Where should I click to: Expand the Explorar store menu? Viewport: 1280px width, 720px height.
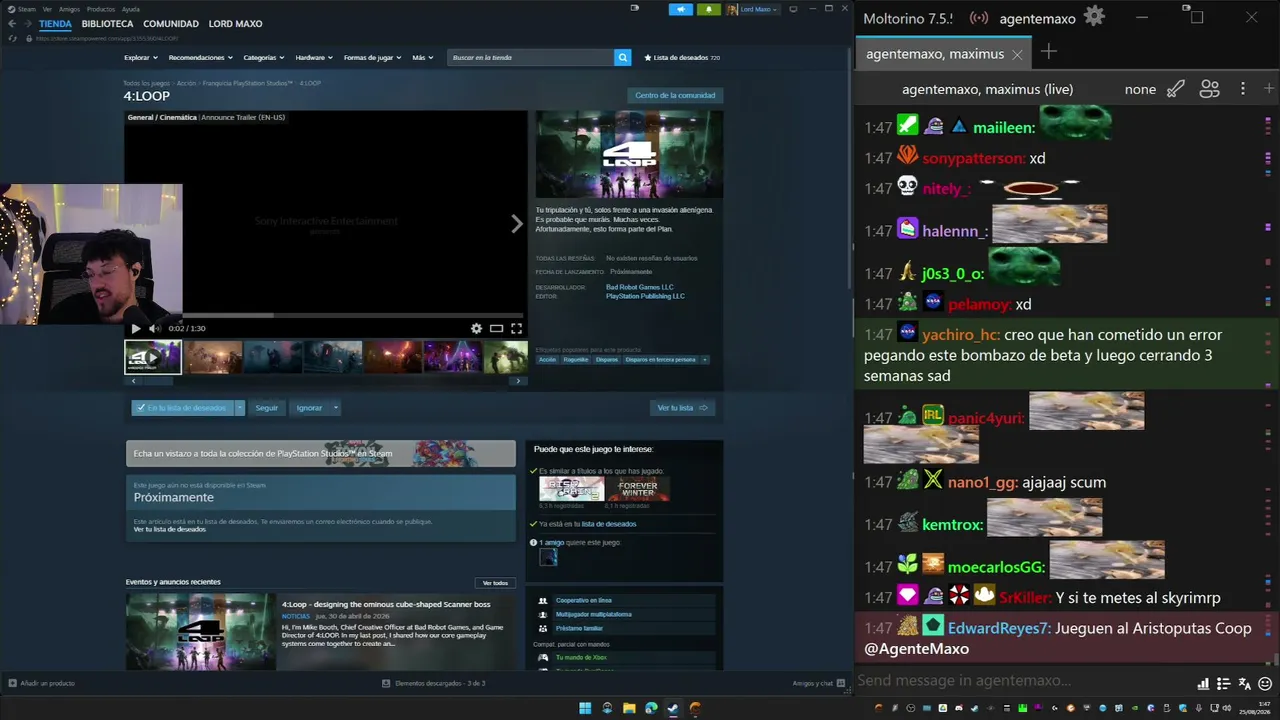(140, 58)
